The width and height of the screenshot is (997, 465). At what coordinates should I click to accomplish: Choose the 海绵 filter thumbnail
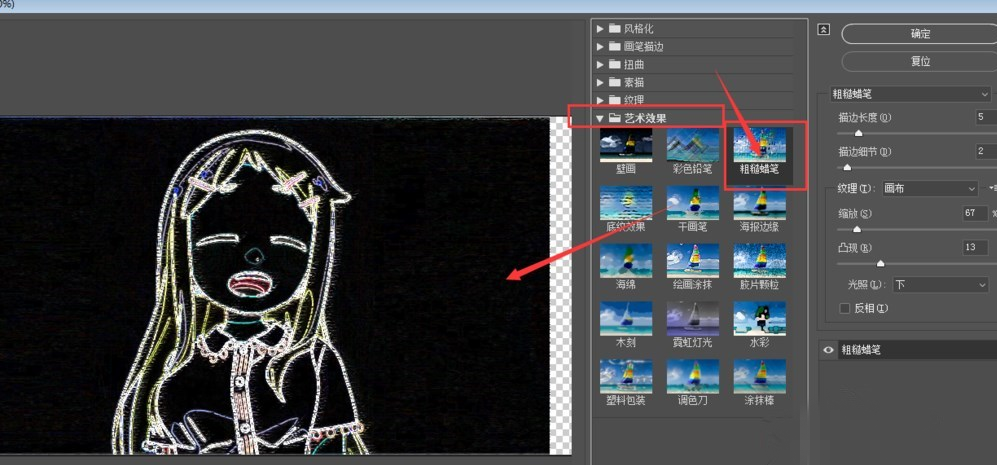626,261
